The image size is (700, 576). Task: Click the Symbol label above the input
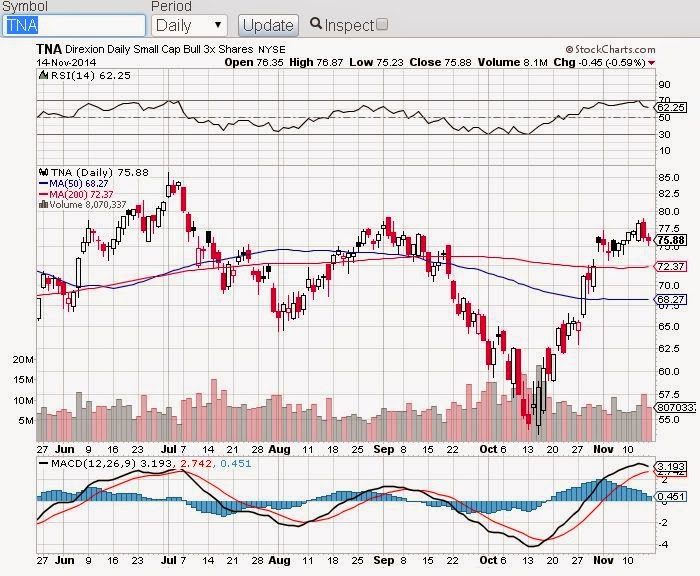(x=25, y=6)
